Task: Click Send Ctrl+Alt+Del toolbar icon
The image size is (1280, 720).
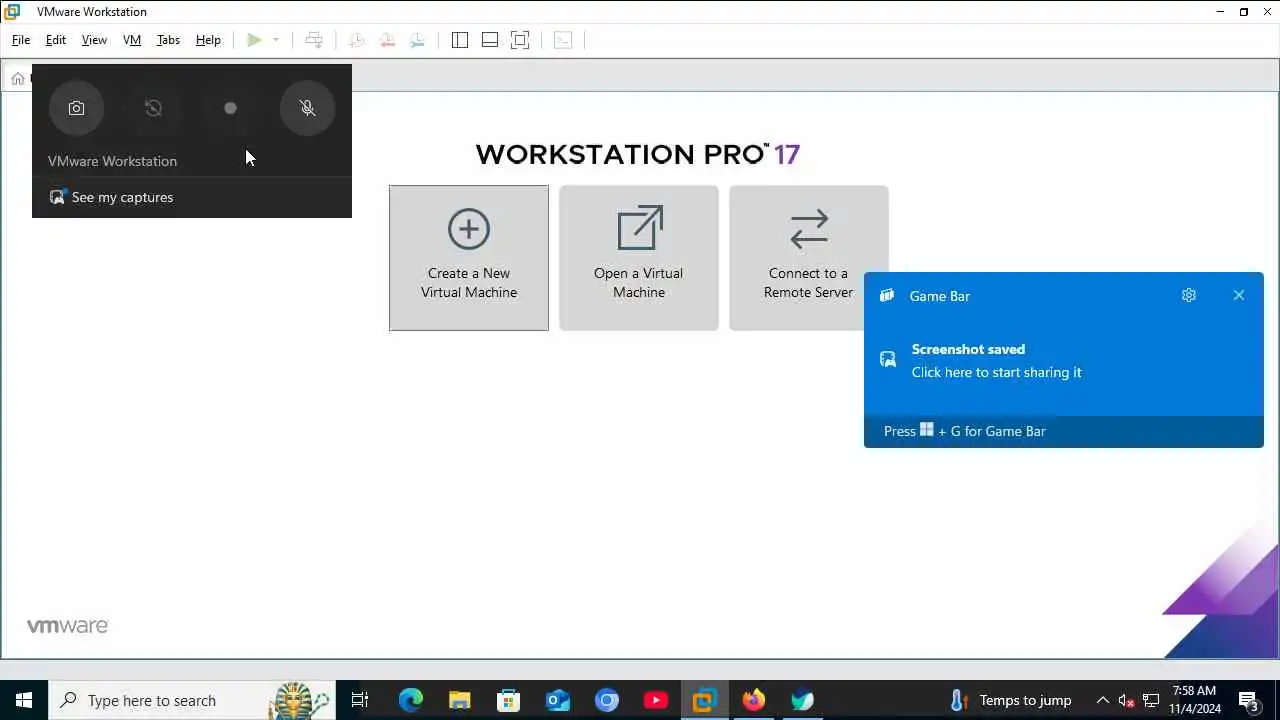Action: [x=314, y=40]
